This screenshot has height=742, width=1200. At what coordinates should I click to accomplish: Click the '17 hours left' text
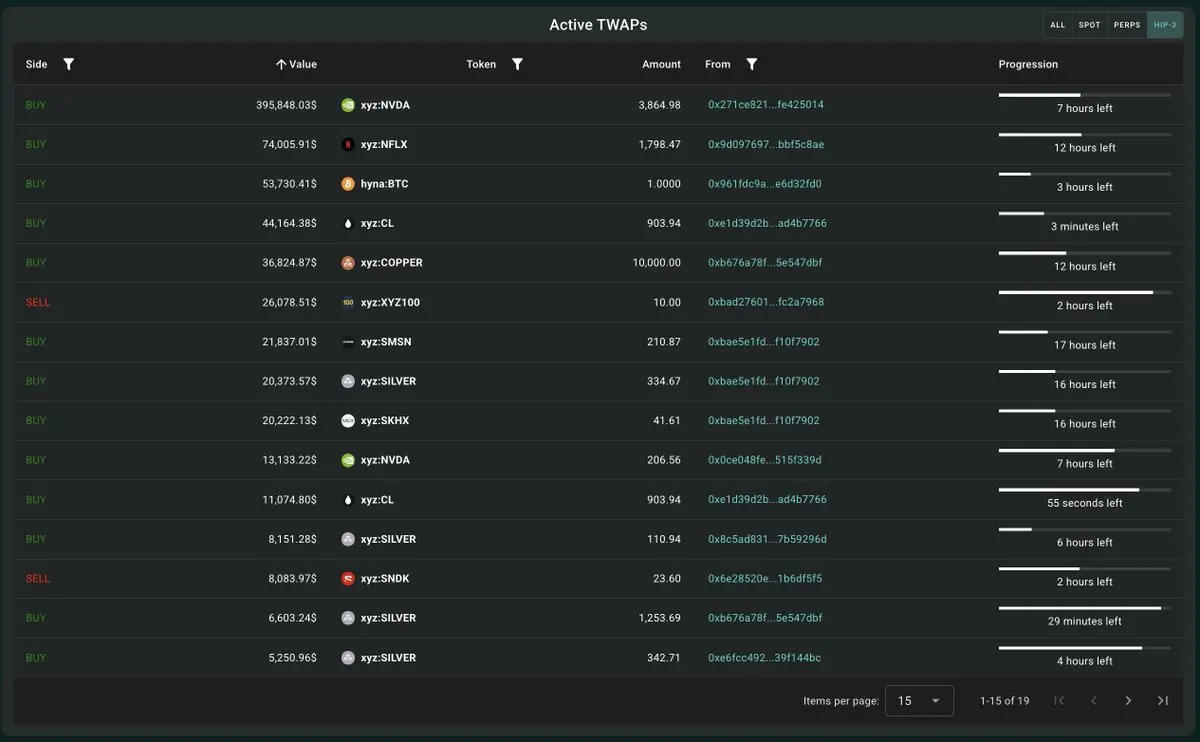coord(1085,345)
